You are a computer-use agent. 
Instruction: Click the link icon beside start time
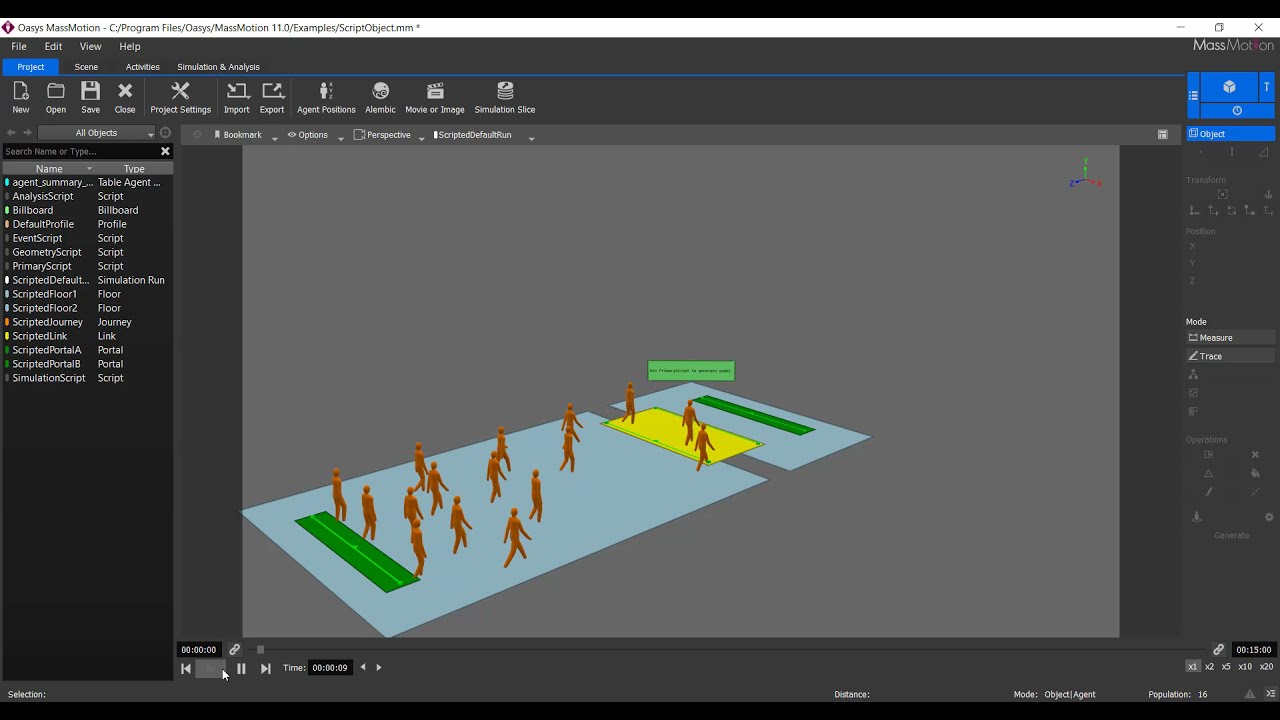234,650
